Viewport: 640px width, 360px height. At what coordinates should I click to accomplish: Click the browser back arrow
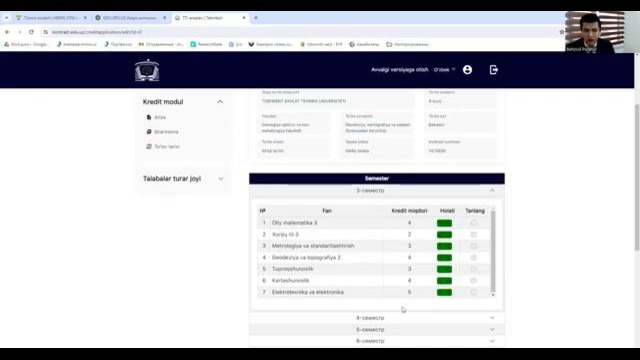pos(7,32)
